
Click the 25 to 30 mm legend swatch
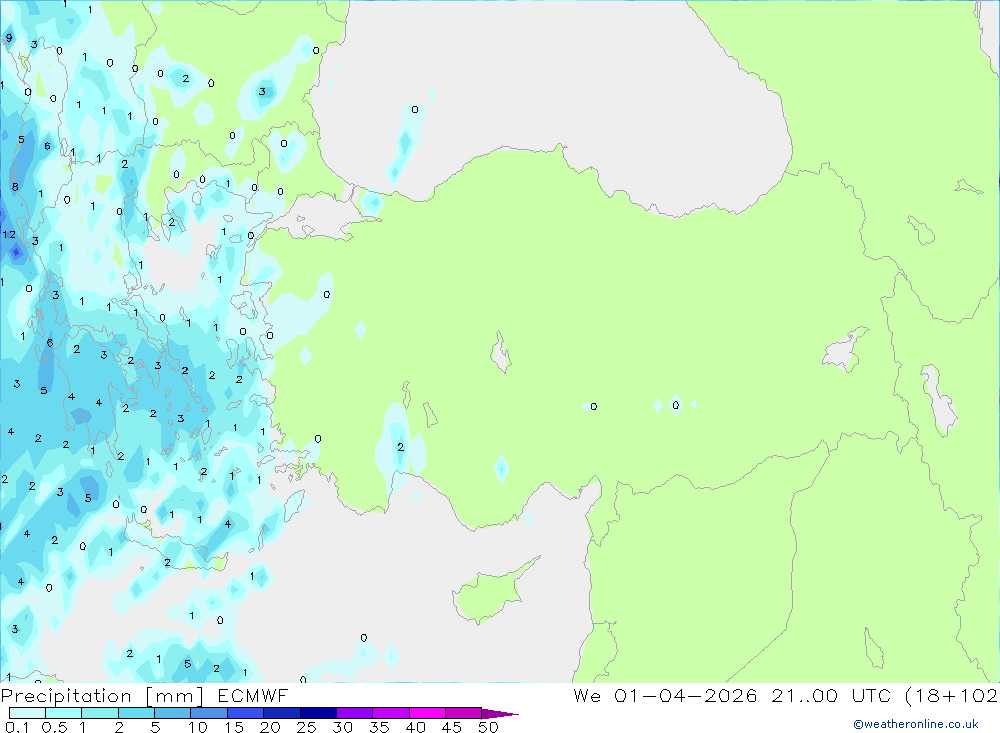(x=318, y=713)
